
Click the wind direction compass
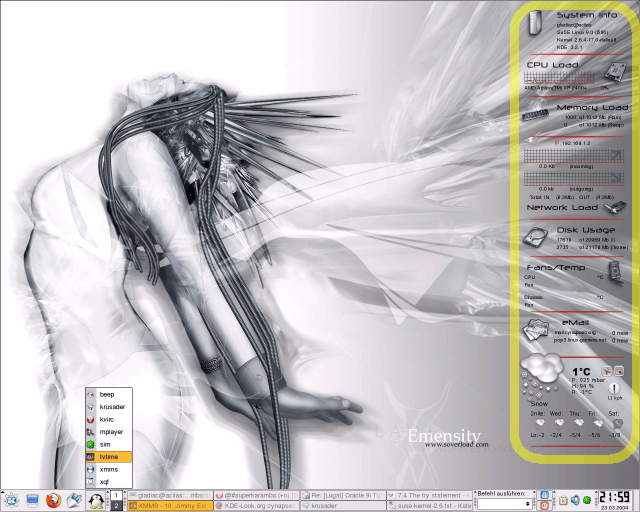click(615, 388)
